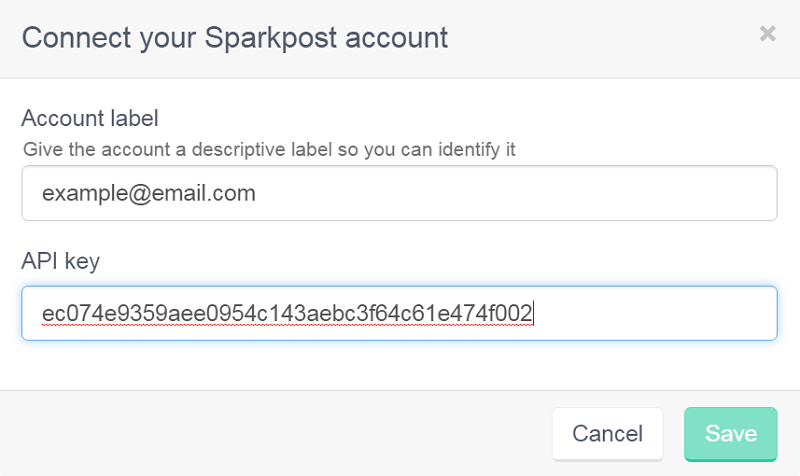
Task: Click the dialog footer left of Cancel
Action: click(x=276, y=434)
